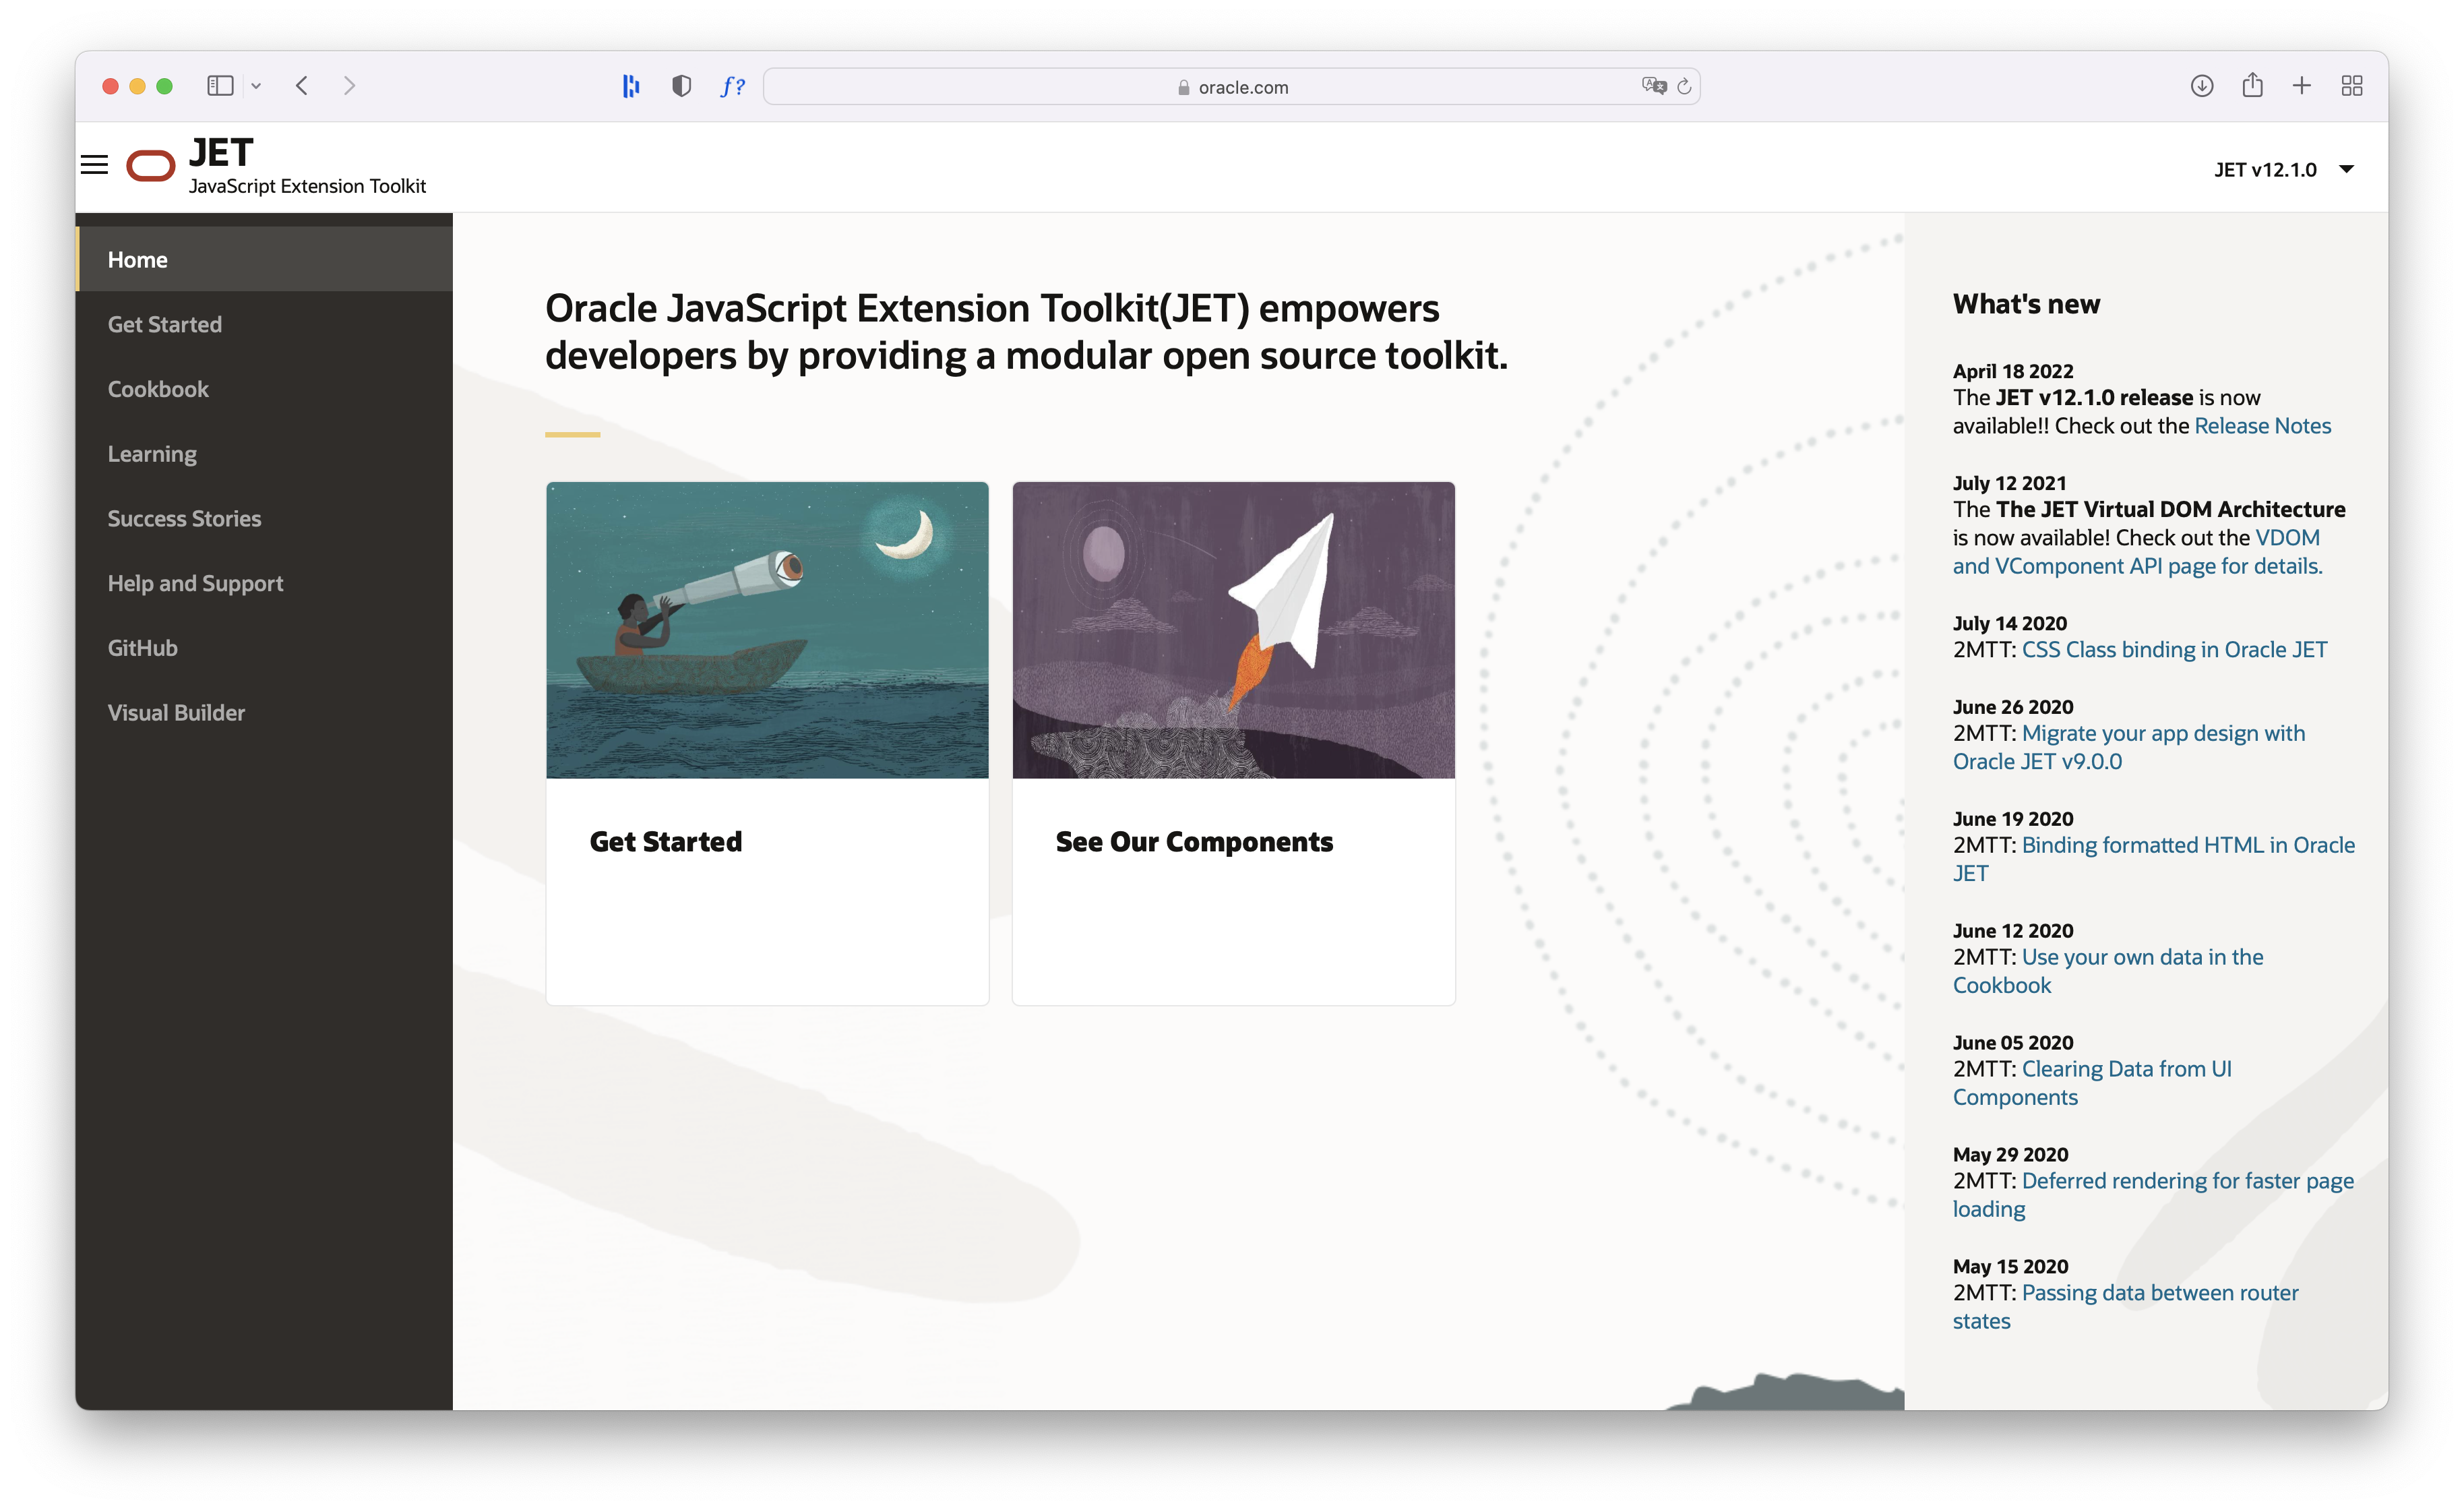Select Cookbook in the left navigation
The height and width of the screenshot is (1510, 2464).
point(158,389)
